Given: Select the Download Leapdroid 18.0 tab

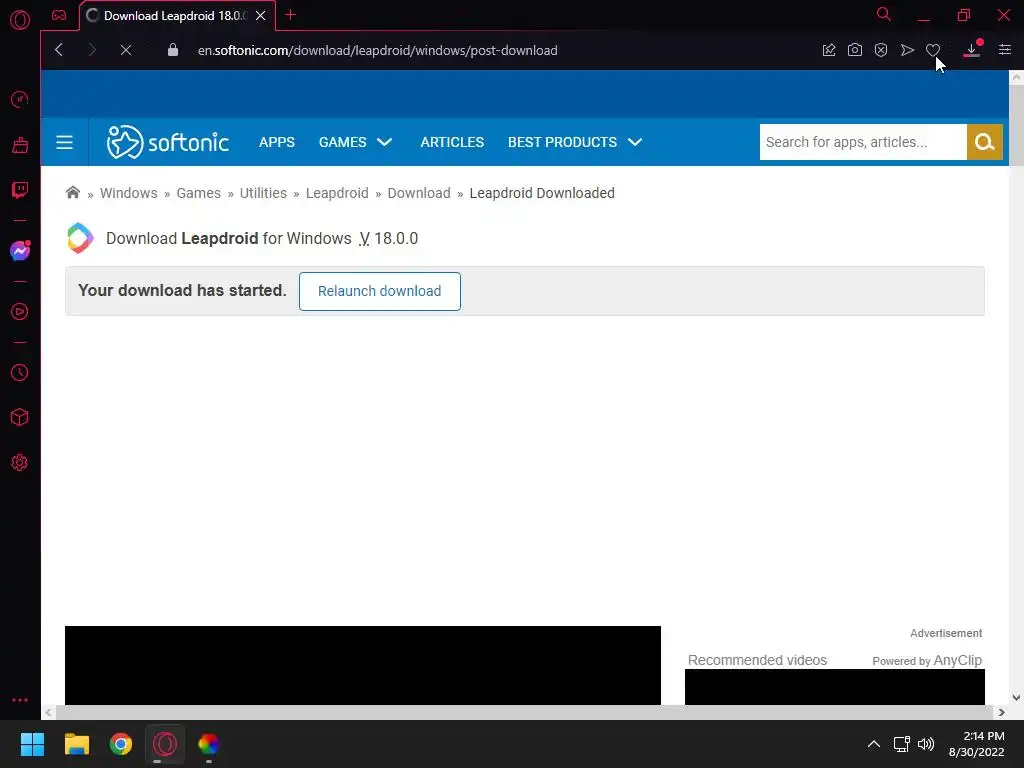Looking at the screenshot, I should 174,16.
